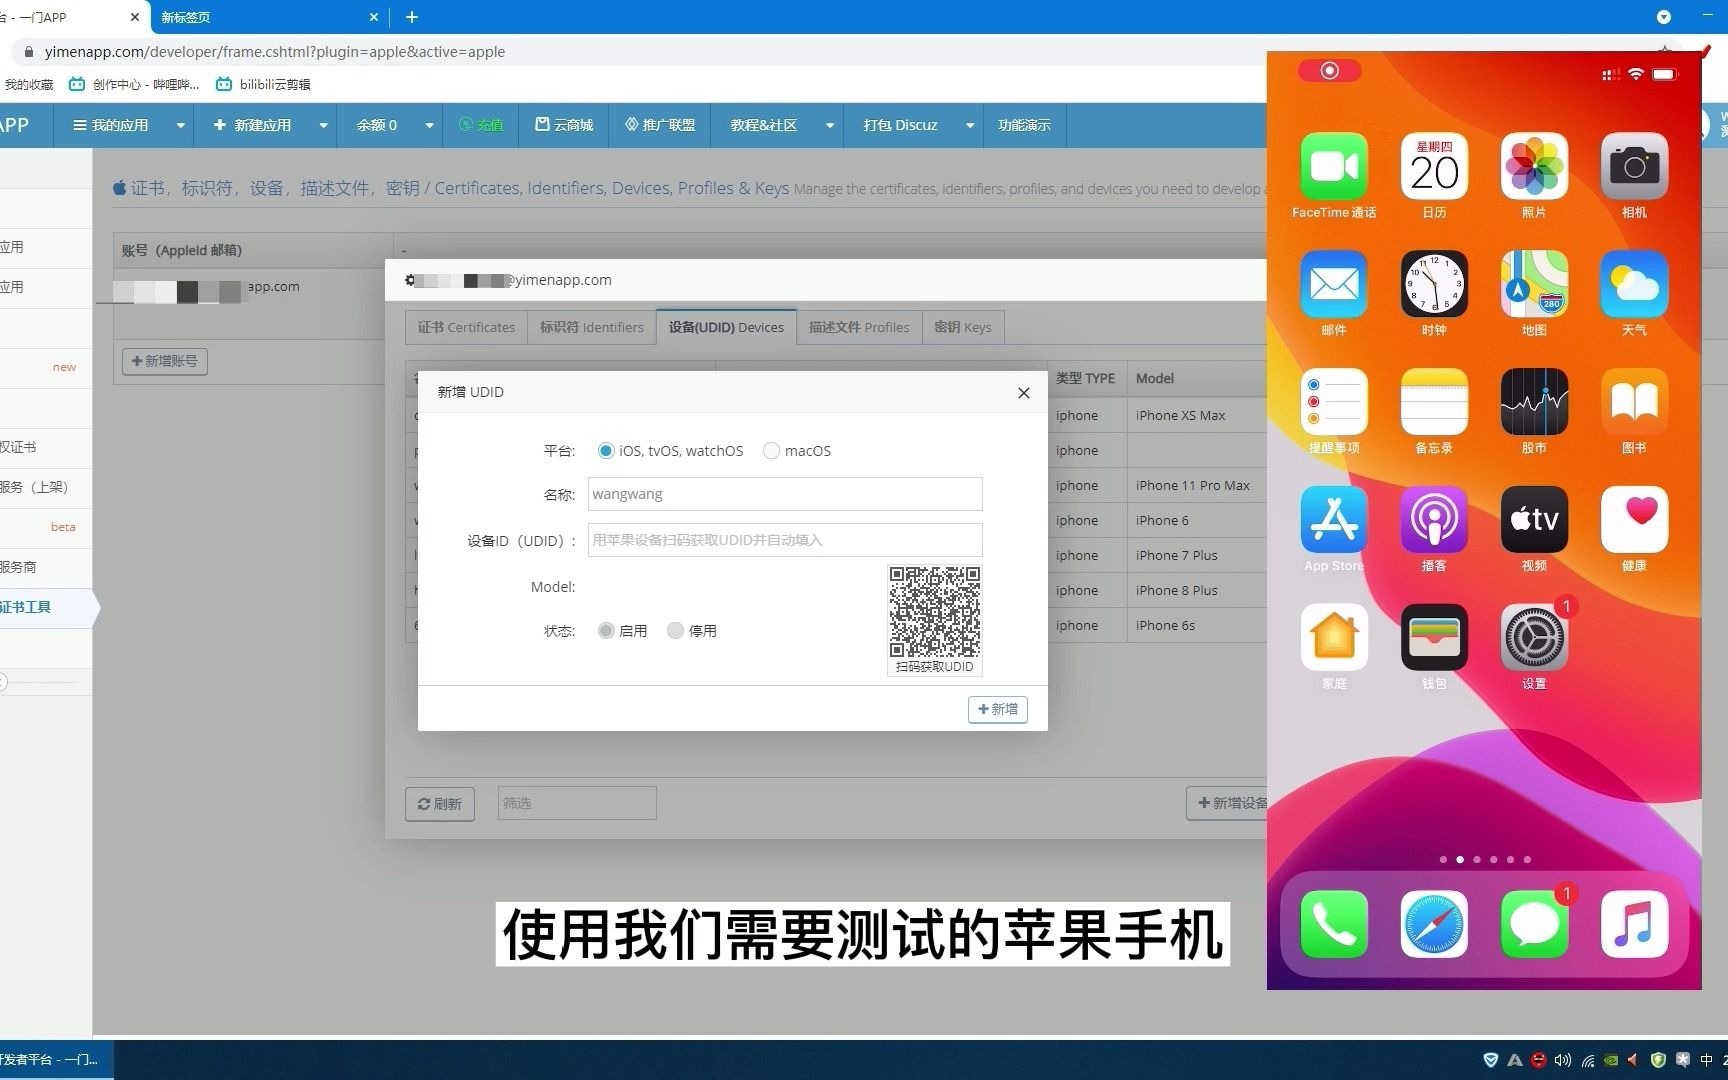Click the 新增 button to add device
Viewport: 1728px width, 1080px height.
997,709
